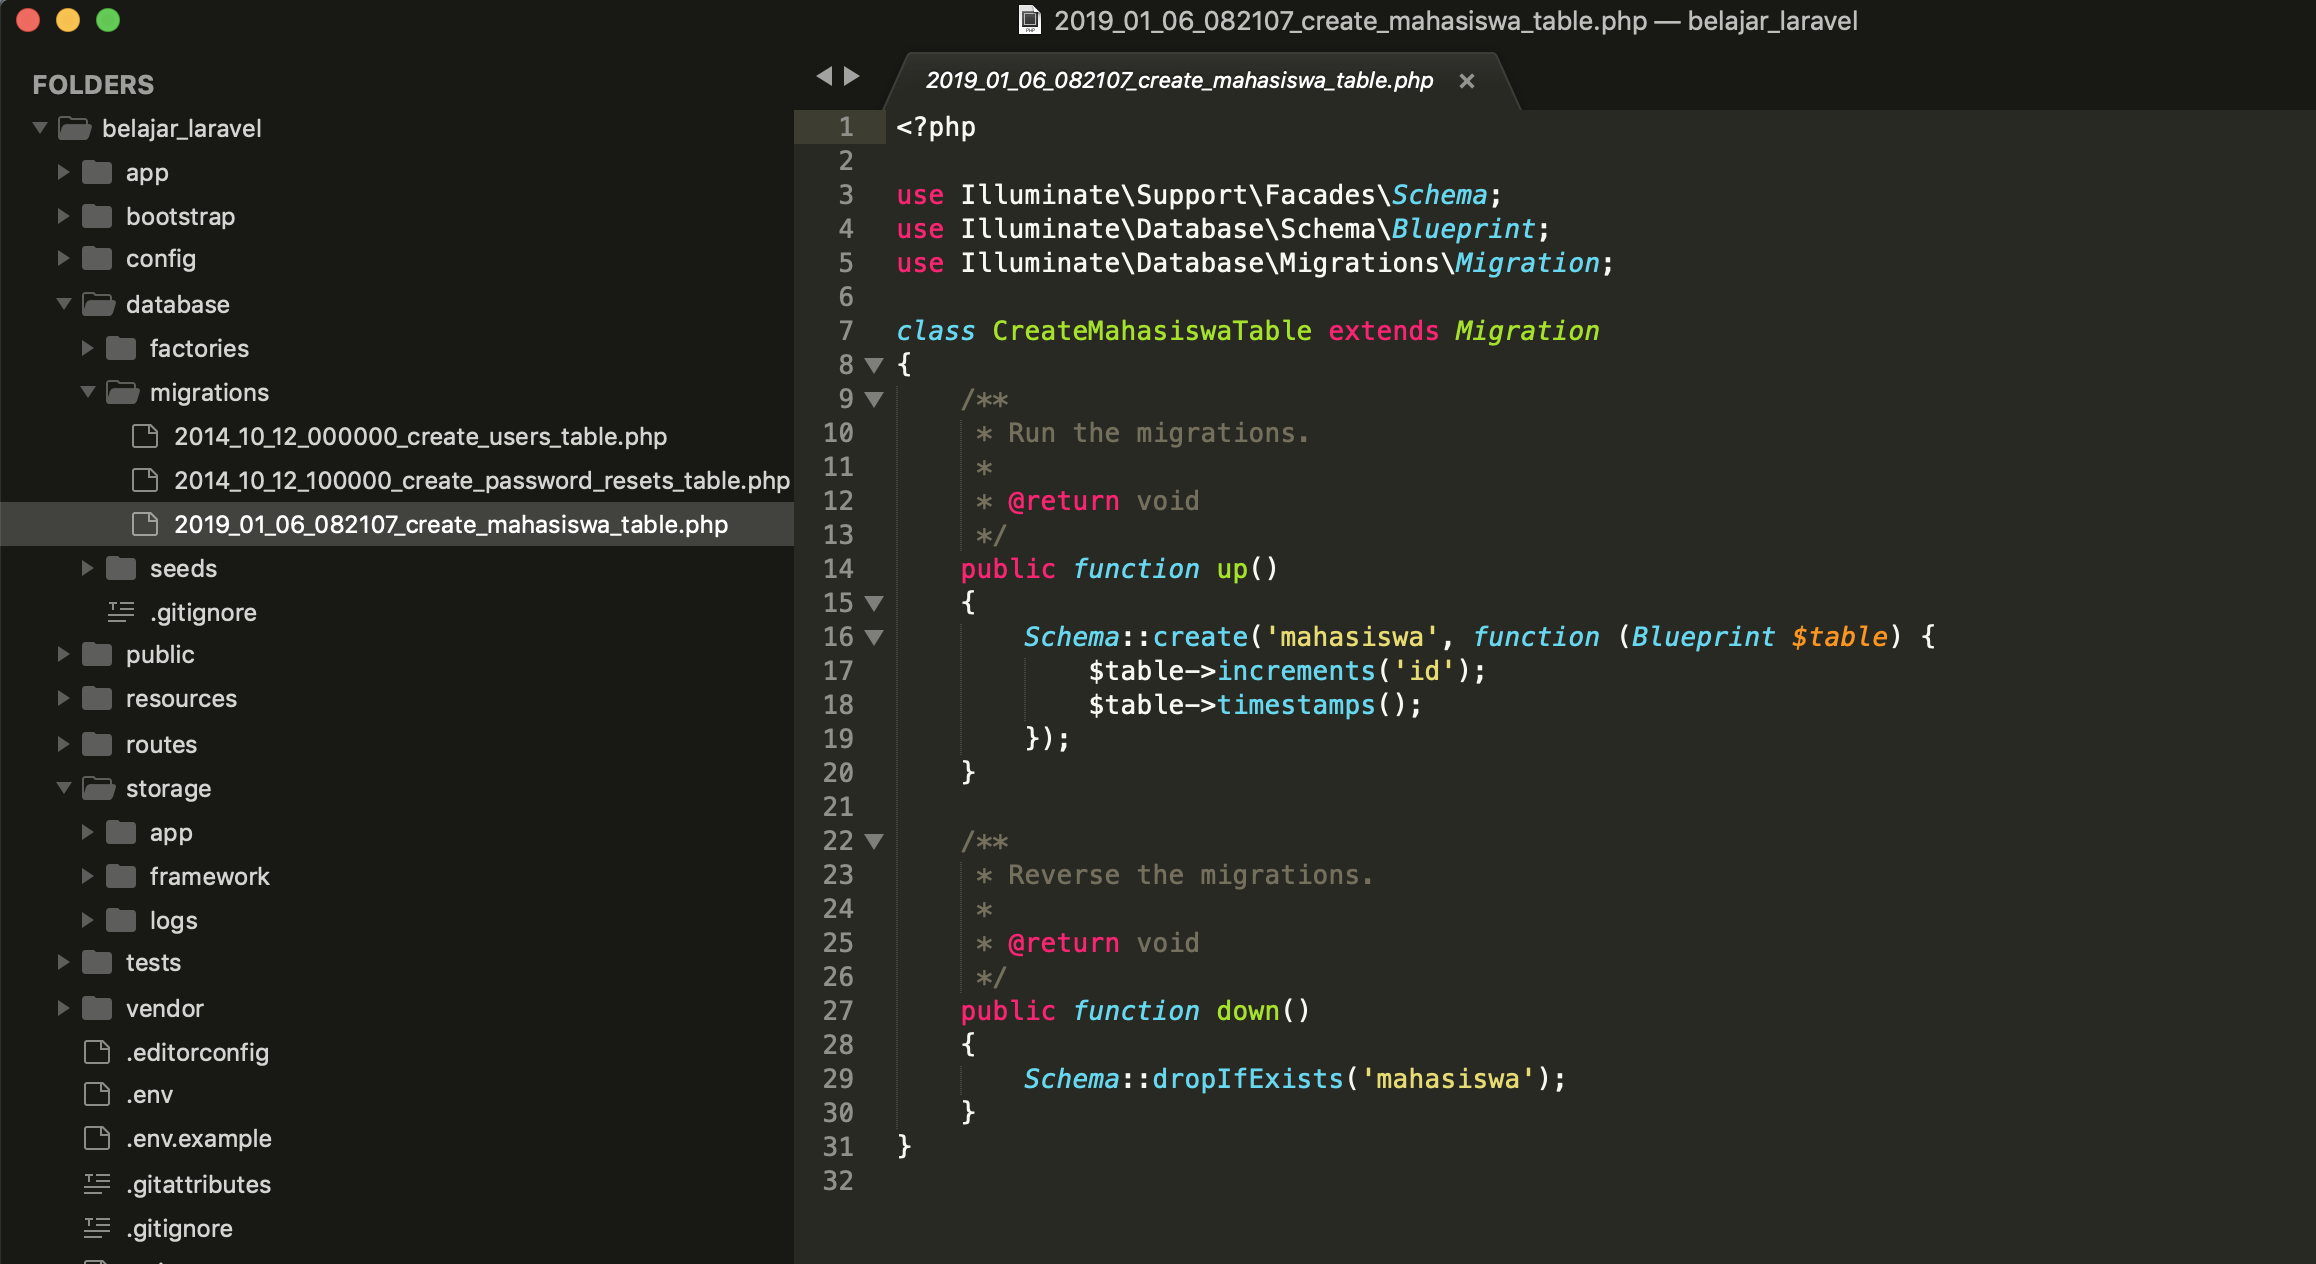This screenshot has width=2316, height=1264.
Task: Close the create_mahasiswa_table.php tab
Action: pos(1467,81)
